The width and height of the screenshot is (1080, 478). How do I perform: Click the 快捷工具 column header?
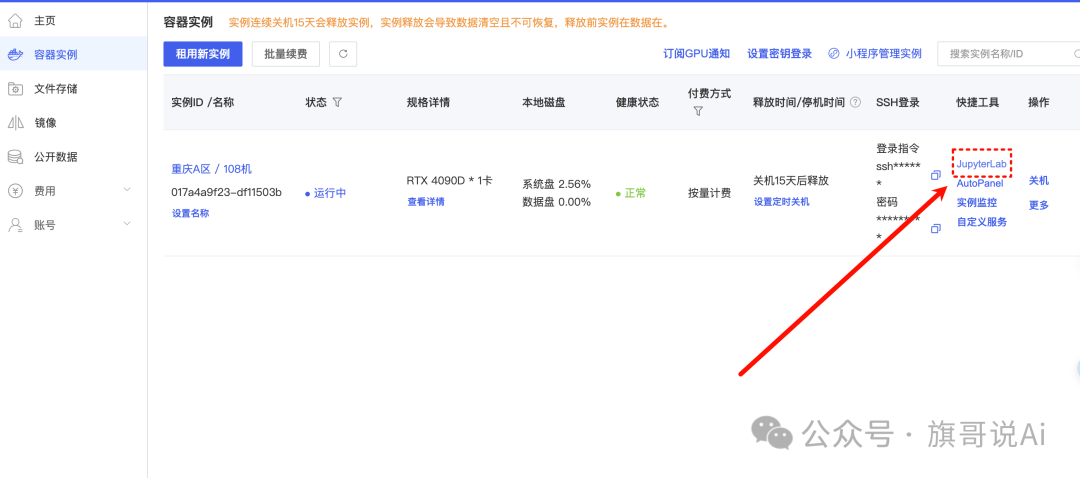click(x=977, y=102)
